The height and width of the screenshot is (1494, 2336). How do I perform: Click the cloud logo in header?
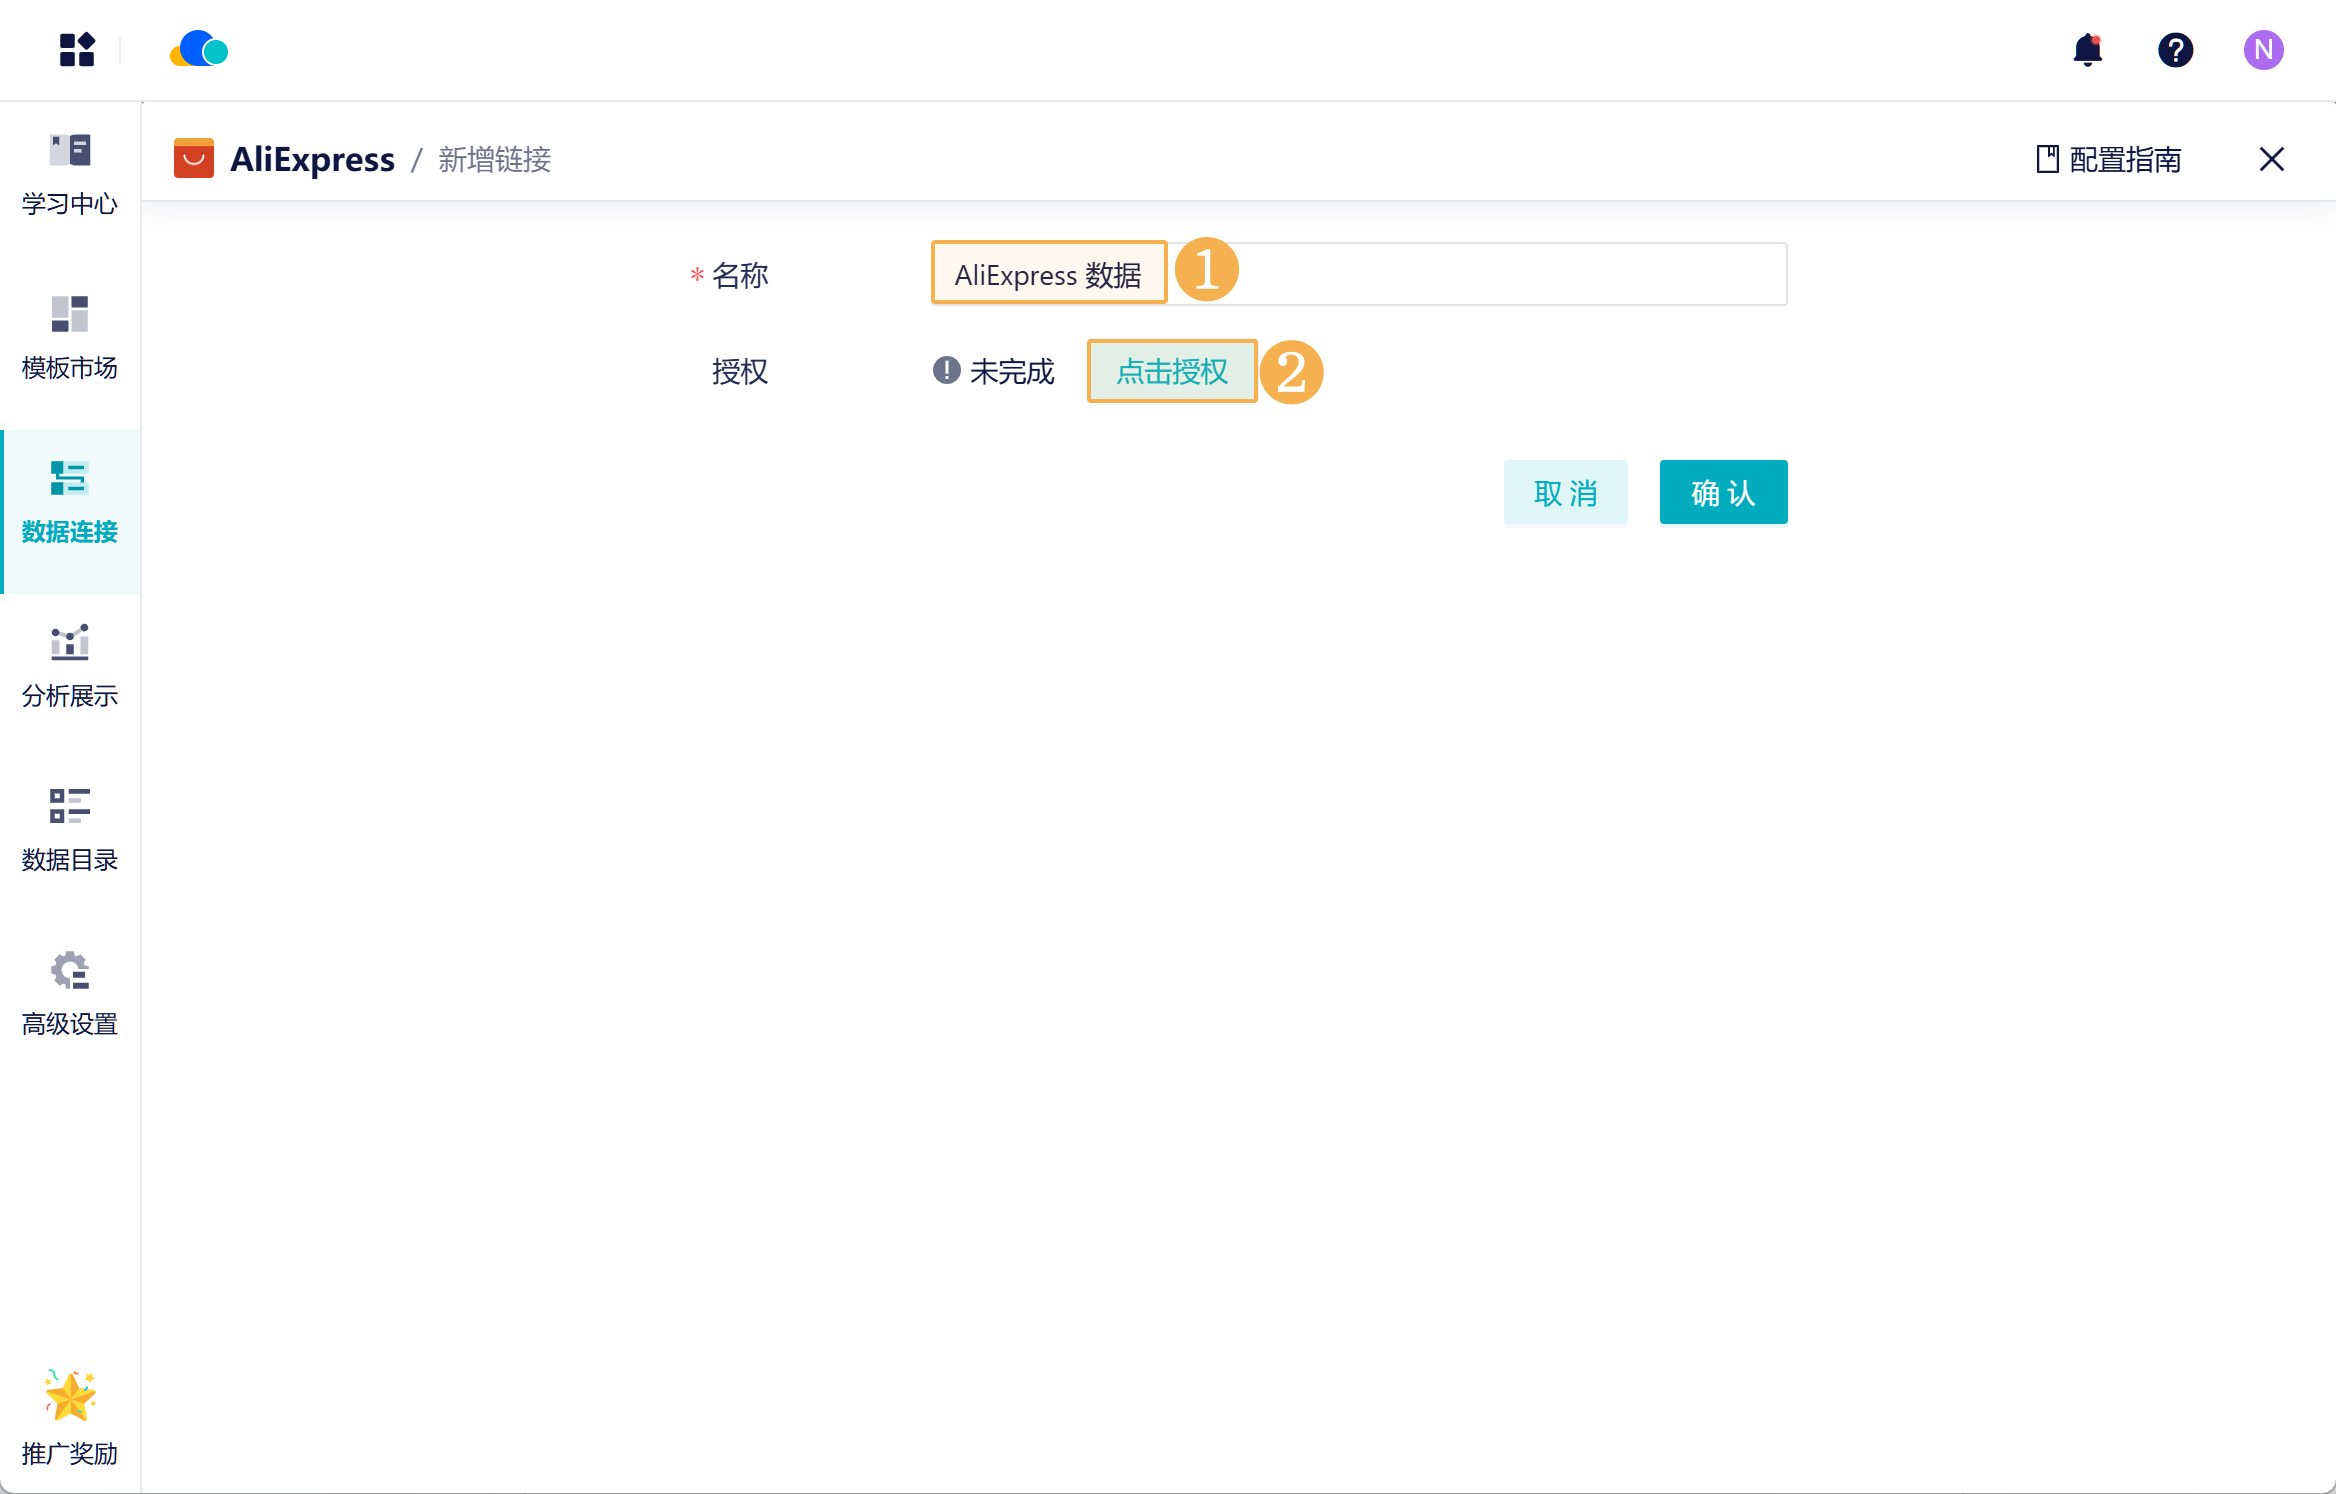pos(200,49)
